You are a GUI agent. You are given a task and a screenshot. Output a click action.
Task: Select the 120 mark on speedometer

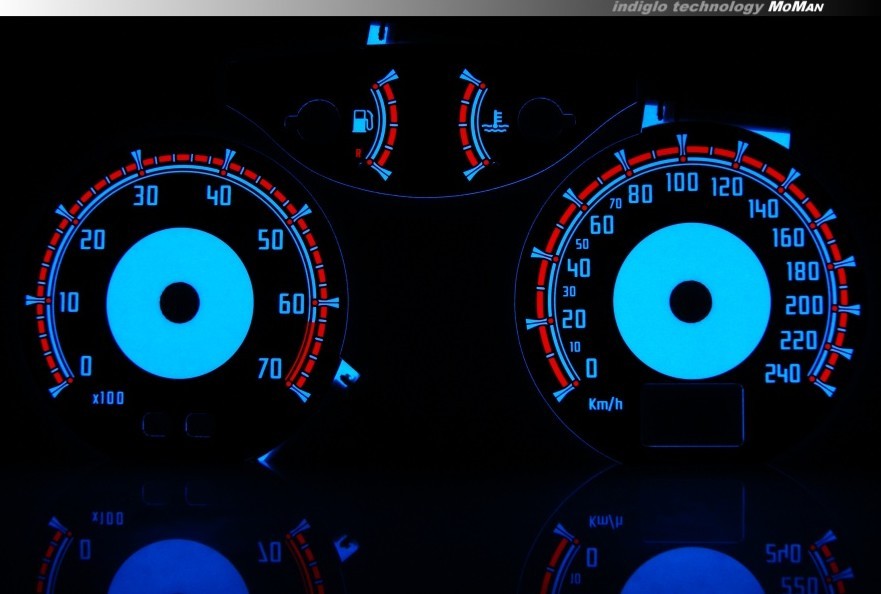pos(727,187)
